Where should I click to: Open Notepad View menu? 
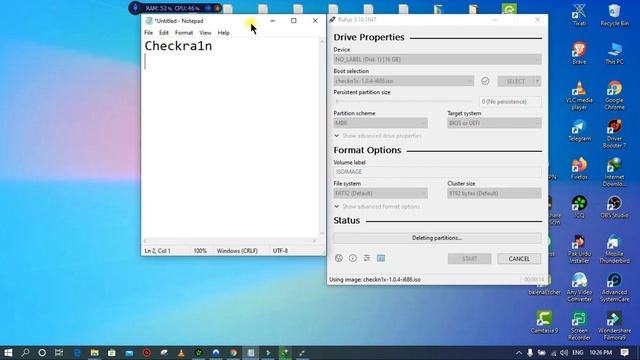pyautogui.click(x=205, y=33)
